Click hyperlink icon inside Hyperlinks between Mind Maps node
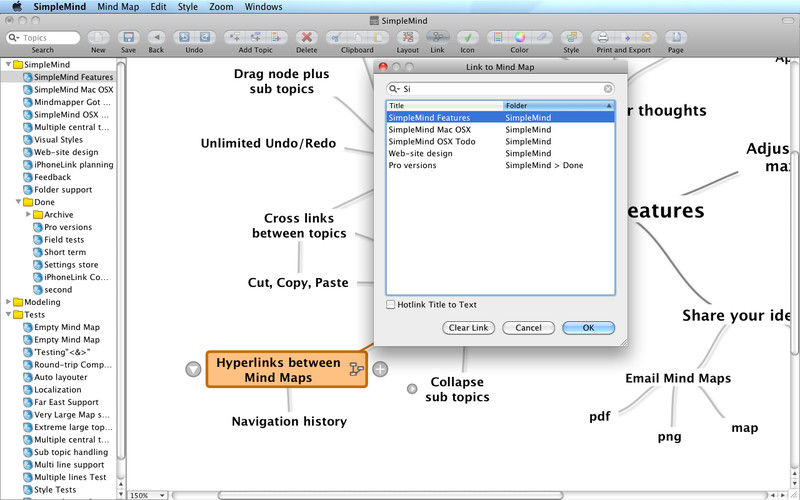800x500 pixels. [356, 369]
